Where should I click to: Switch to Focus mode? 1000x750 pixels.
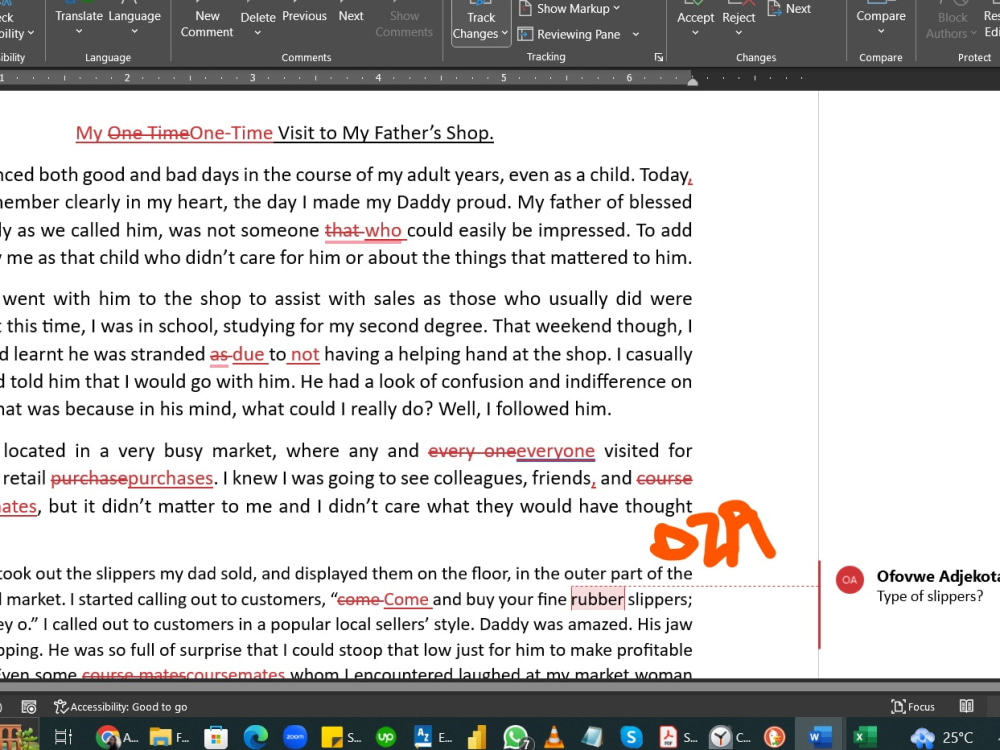point(913,707)
